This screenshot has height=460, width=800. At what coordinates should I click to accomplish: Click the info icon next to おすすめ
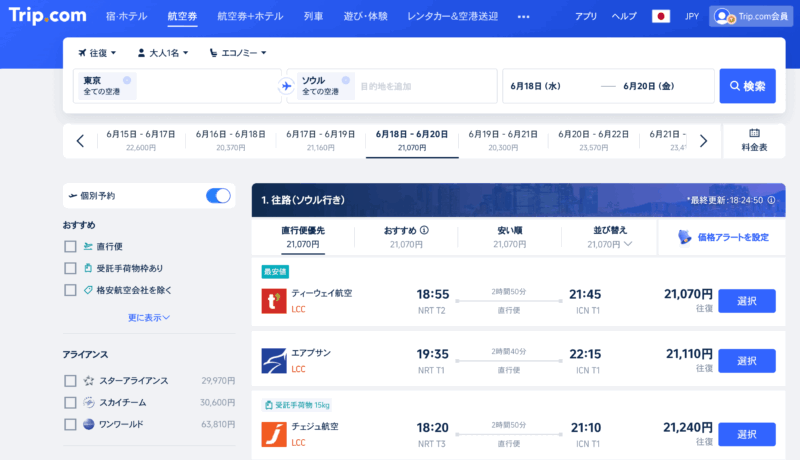pos(424,231)
